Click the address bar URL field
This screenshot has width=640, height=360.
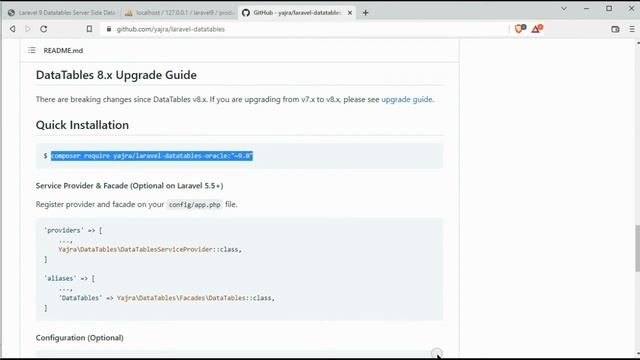coord(304,29)
